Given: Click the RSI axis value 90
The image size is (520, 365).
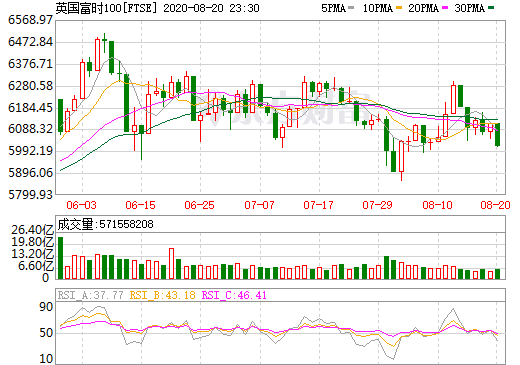Looking at the screenshot, I should point(46,307).
